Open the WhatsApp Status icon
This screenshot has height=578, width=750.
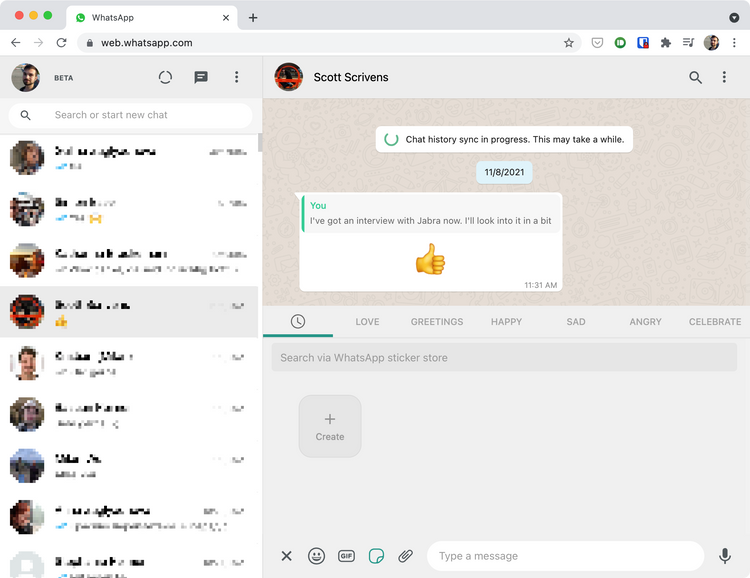coord(166,77)
